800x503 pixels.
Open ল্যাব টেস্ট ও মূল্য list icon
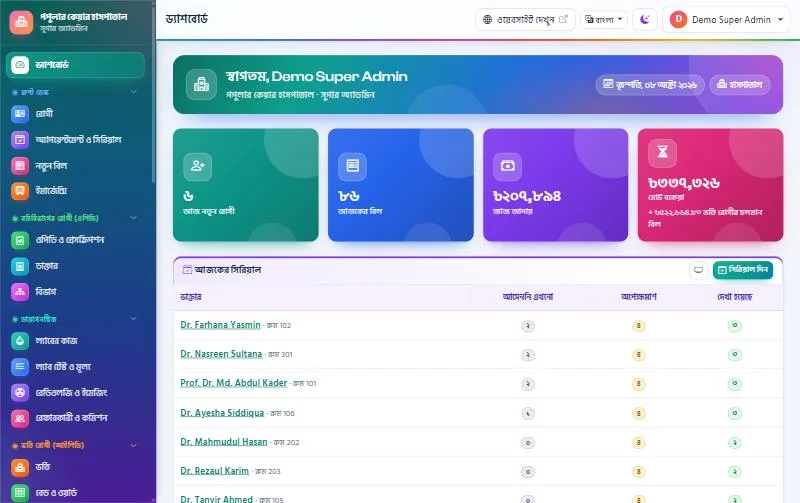20,366
